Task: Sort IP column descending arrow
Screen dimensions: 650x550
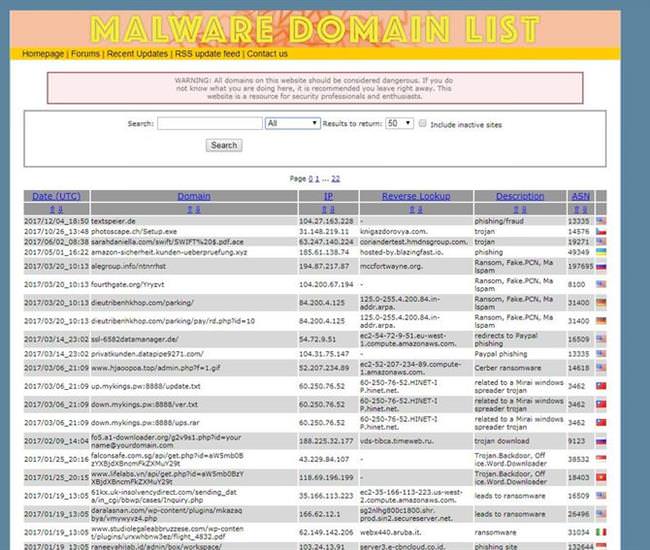Action: 332,209
